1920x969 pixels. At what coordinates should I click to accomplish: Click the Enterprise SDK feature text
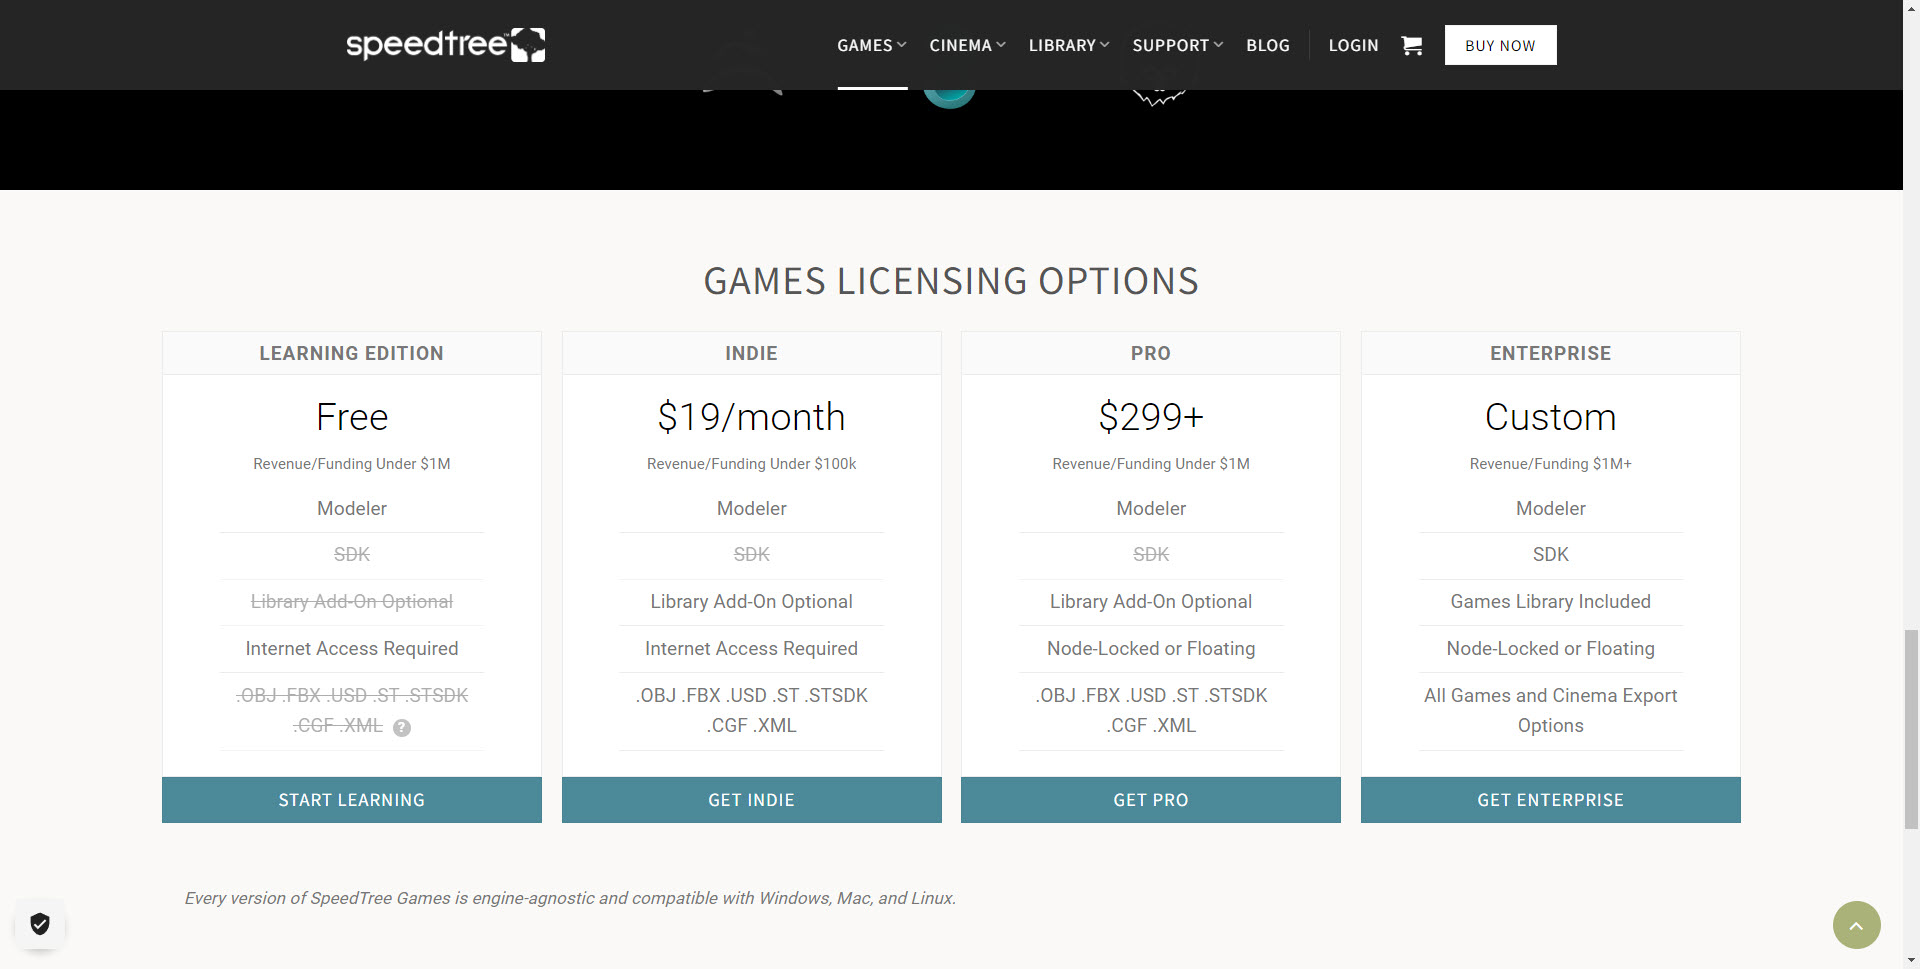click(x=1551, y=554)
